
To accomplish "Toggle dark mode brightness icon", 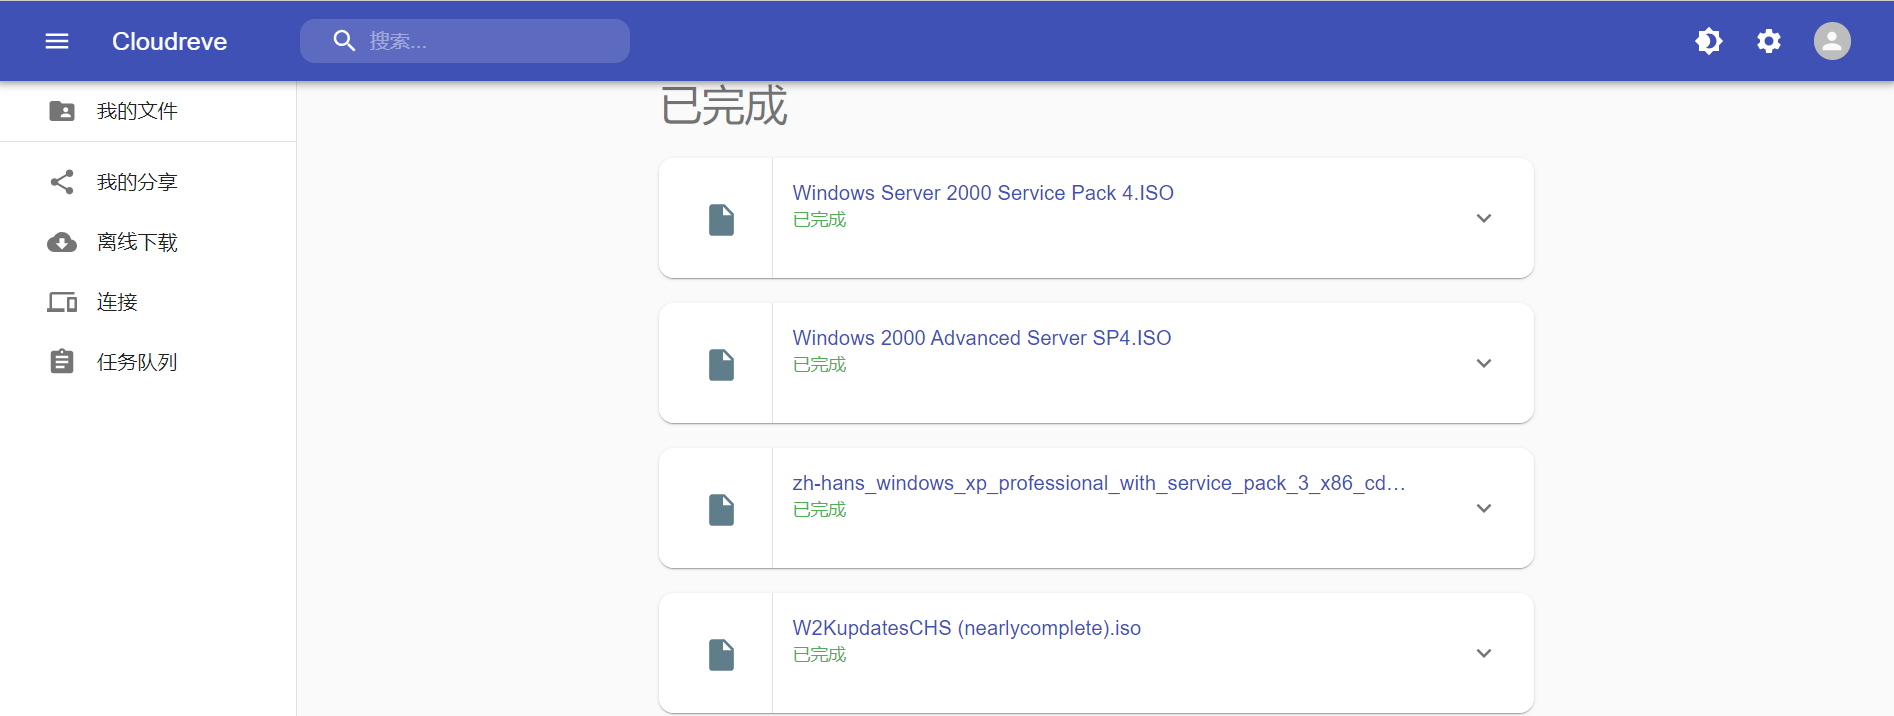I will coord(1709,41).
